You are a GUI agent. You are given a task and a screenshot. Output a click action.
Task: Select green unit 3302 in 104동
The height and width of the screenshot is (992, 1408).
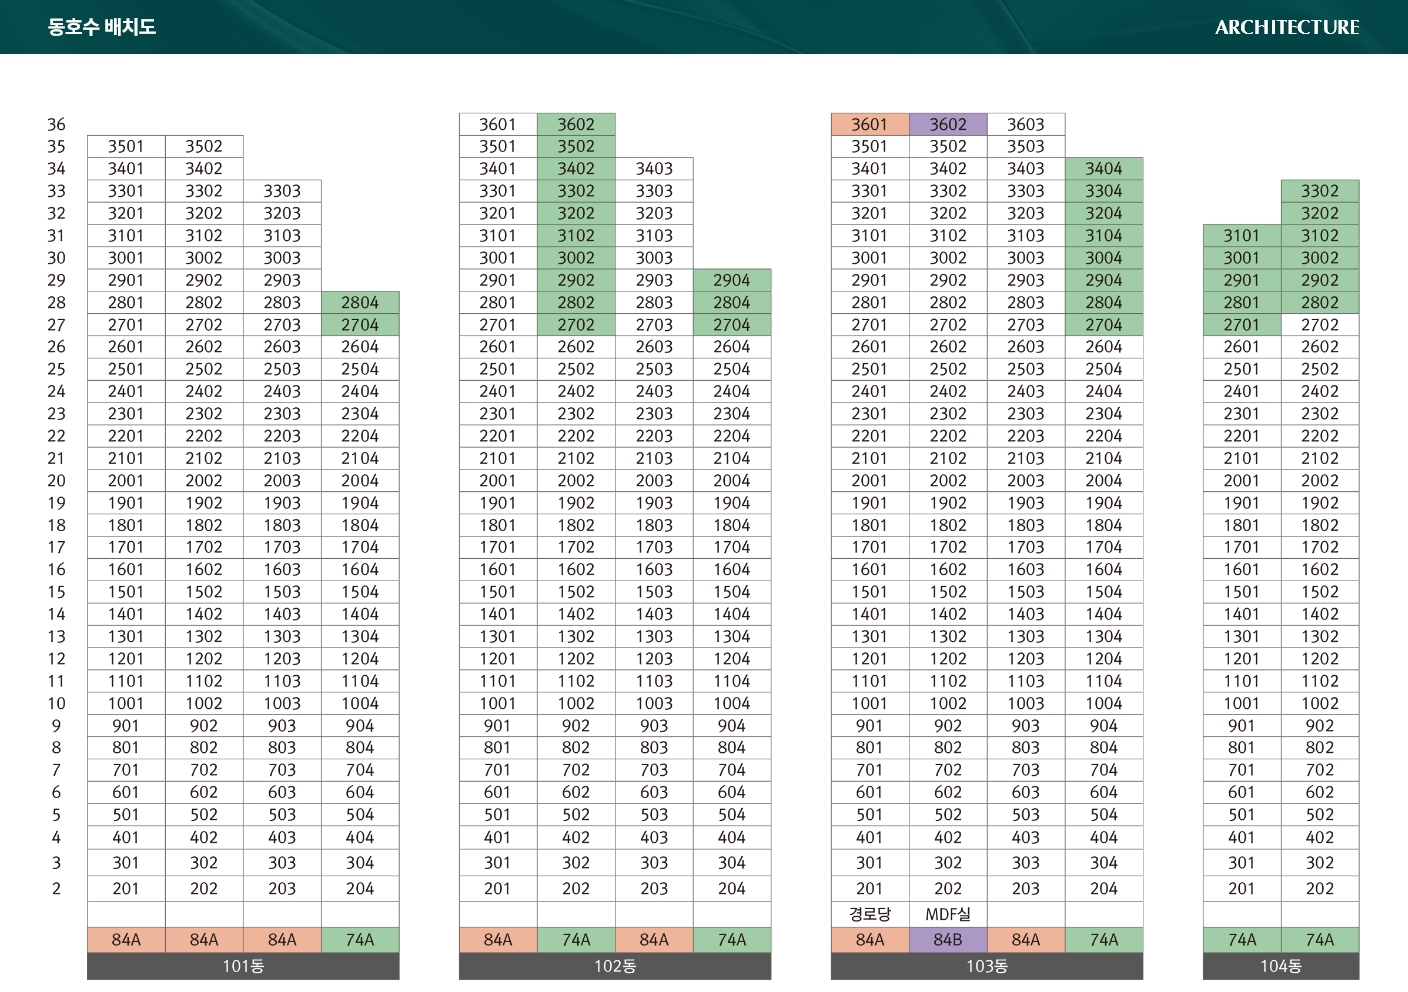coord(1320,191)
